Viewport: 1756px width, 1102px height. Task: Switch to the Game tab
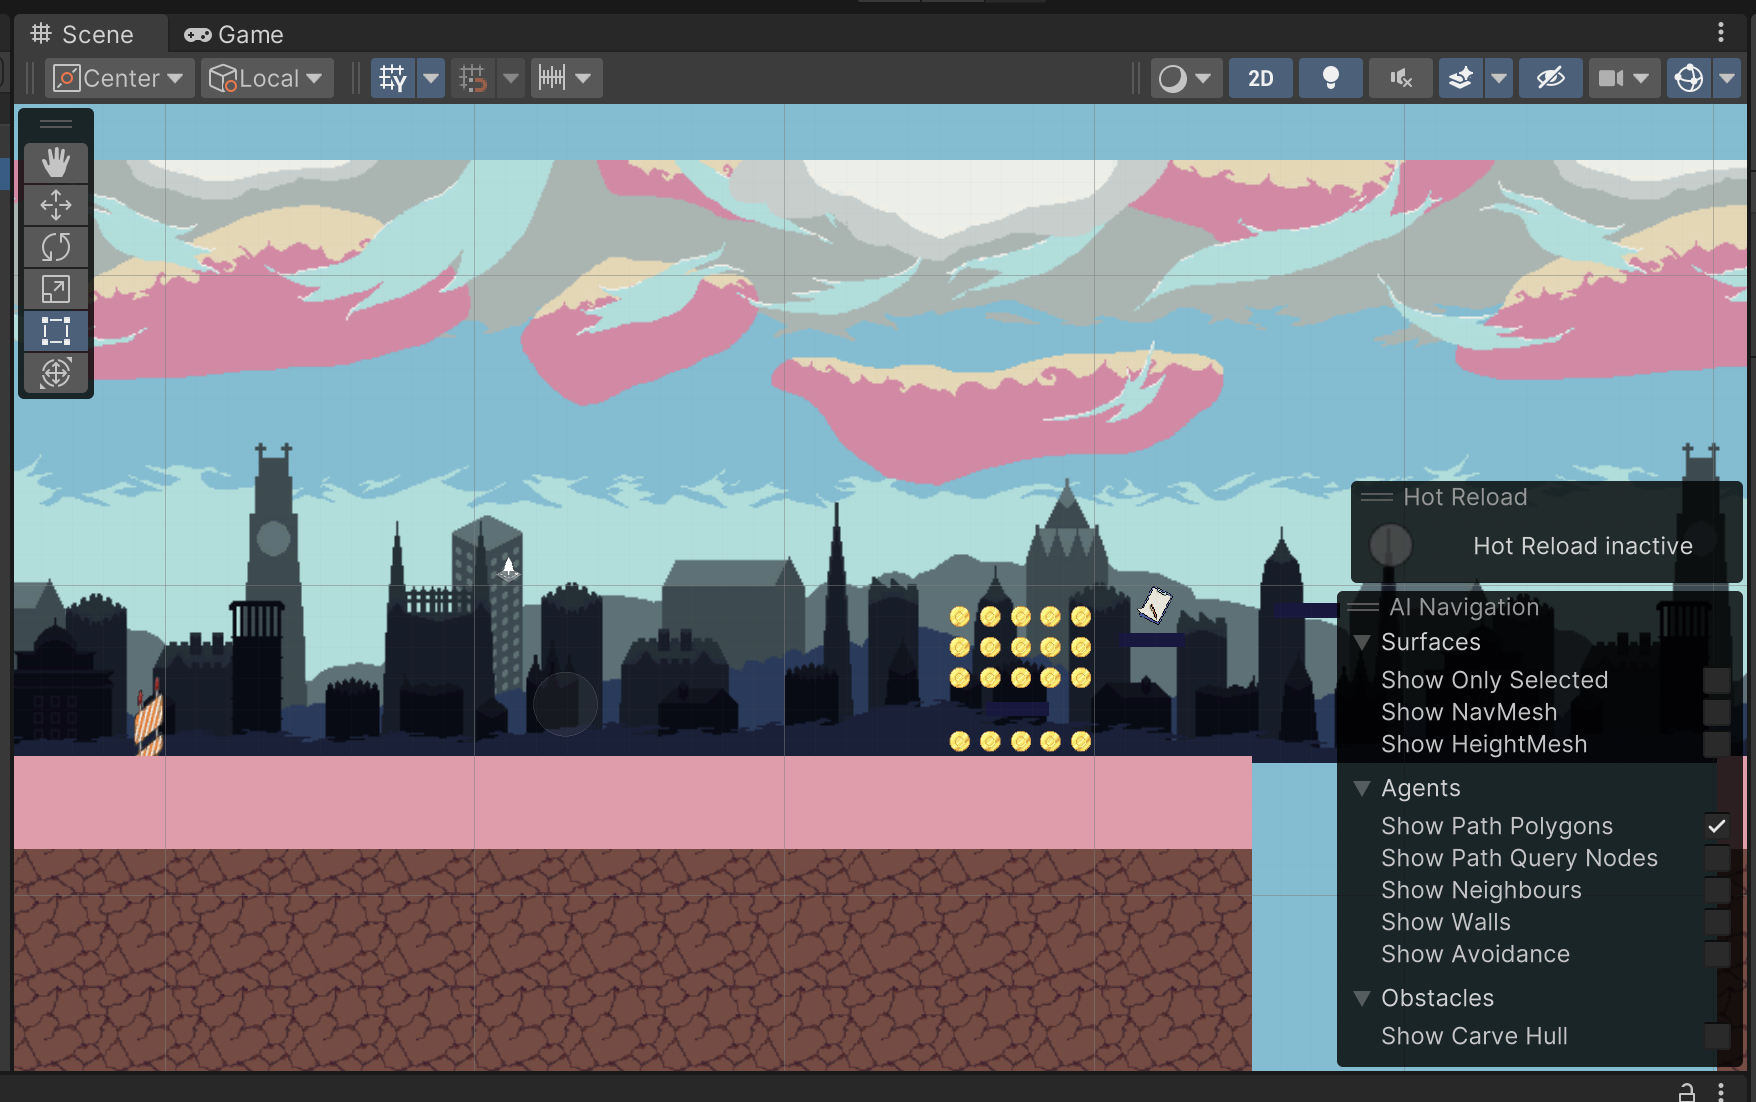(x=234, y=34)
